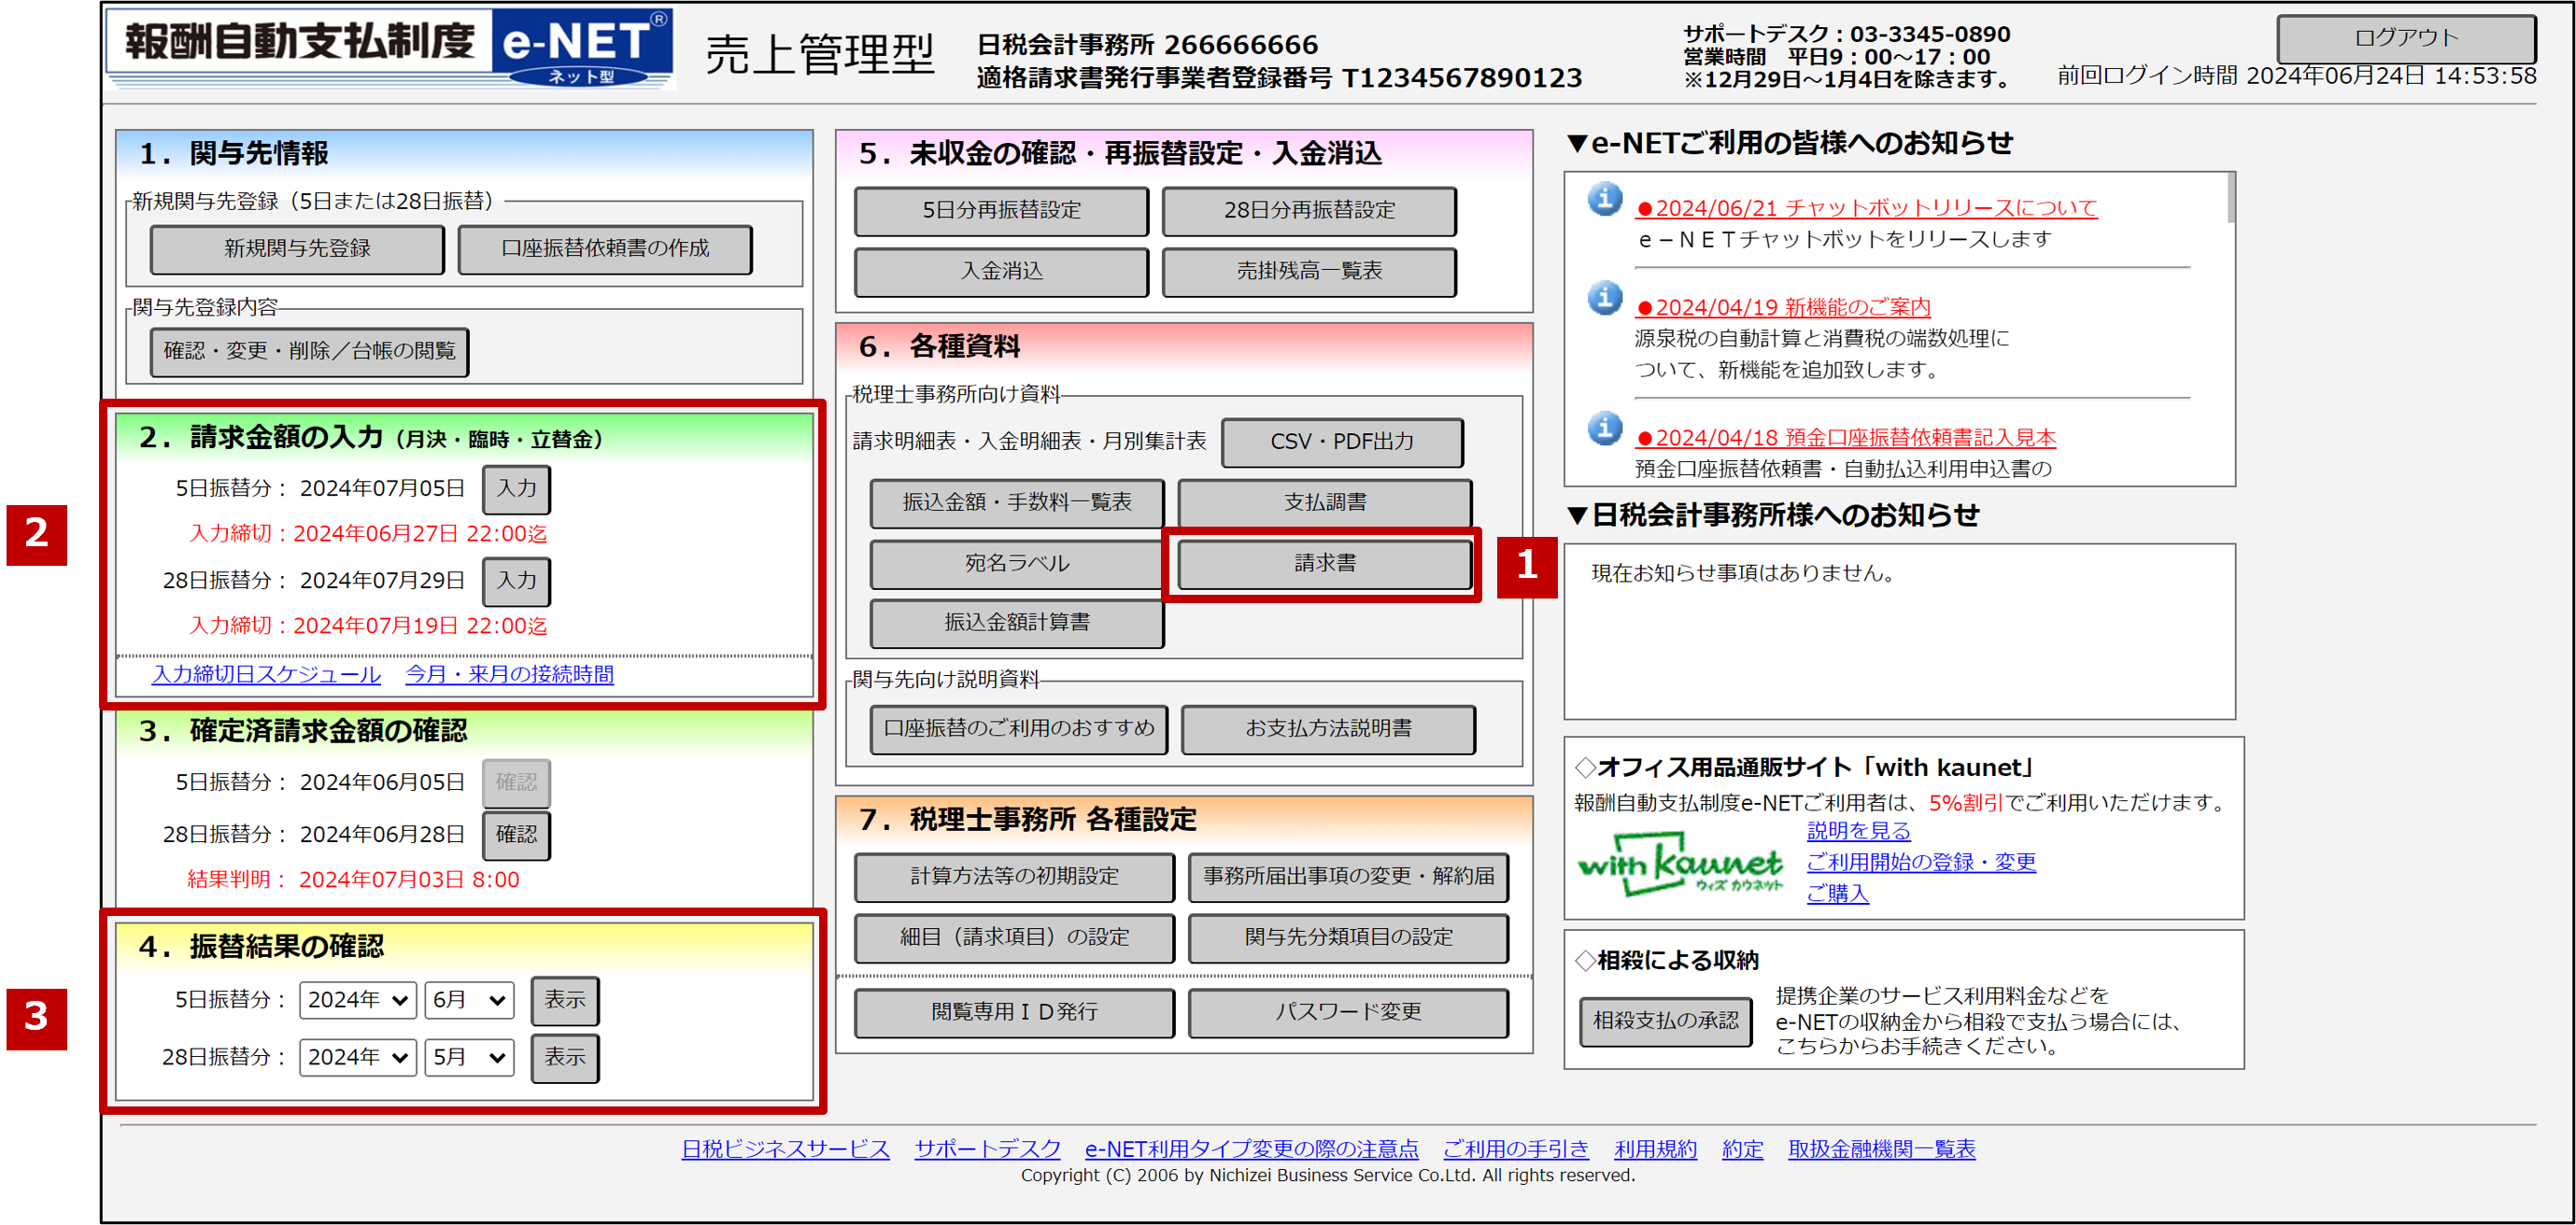Open the チャットボットリリースについて notice link
Viewport: 2576px width, 1225px height.
coord(1866,208)
